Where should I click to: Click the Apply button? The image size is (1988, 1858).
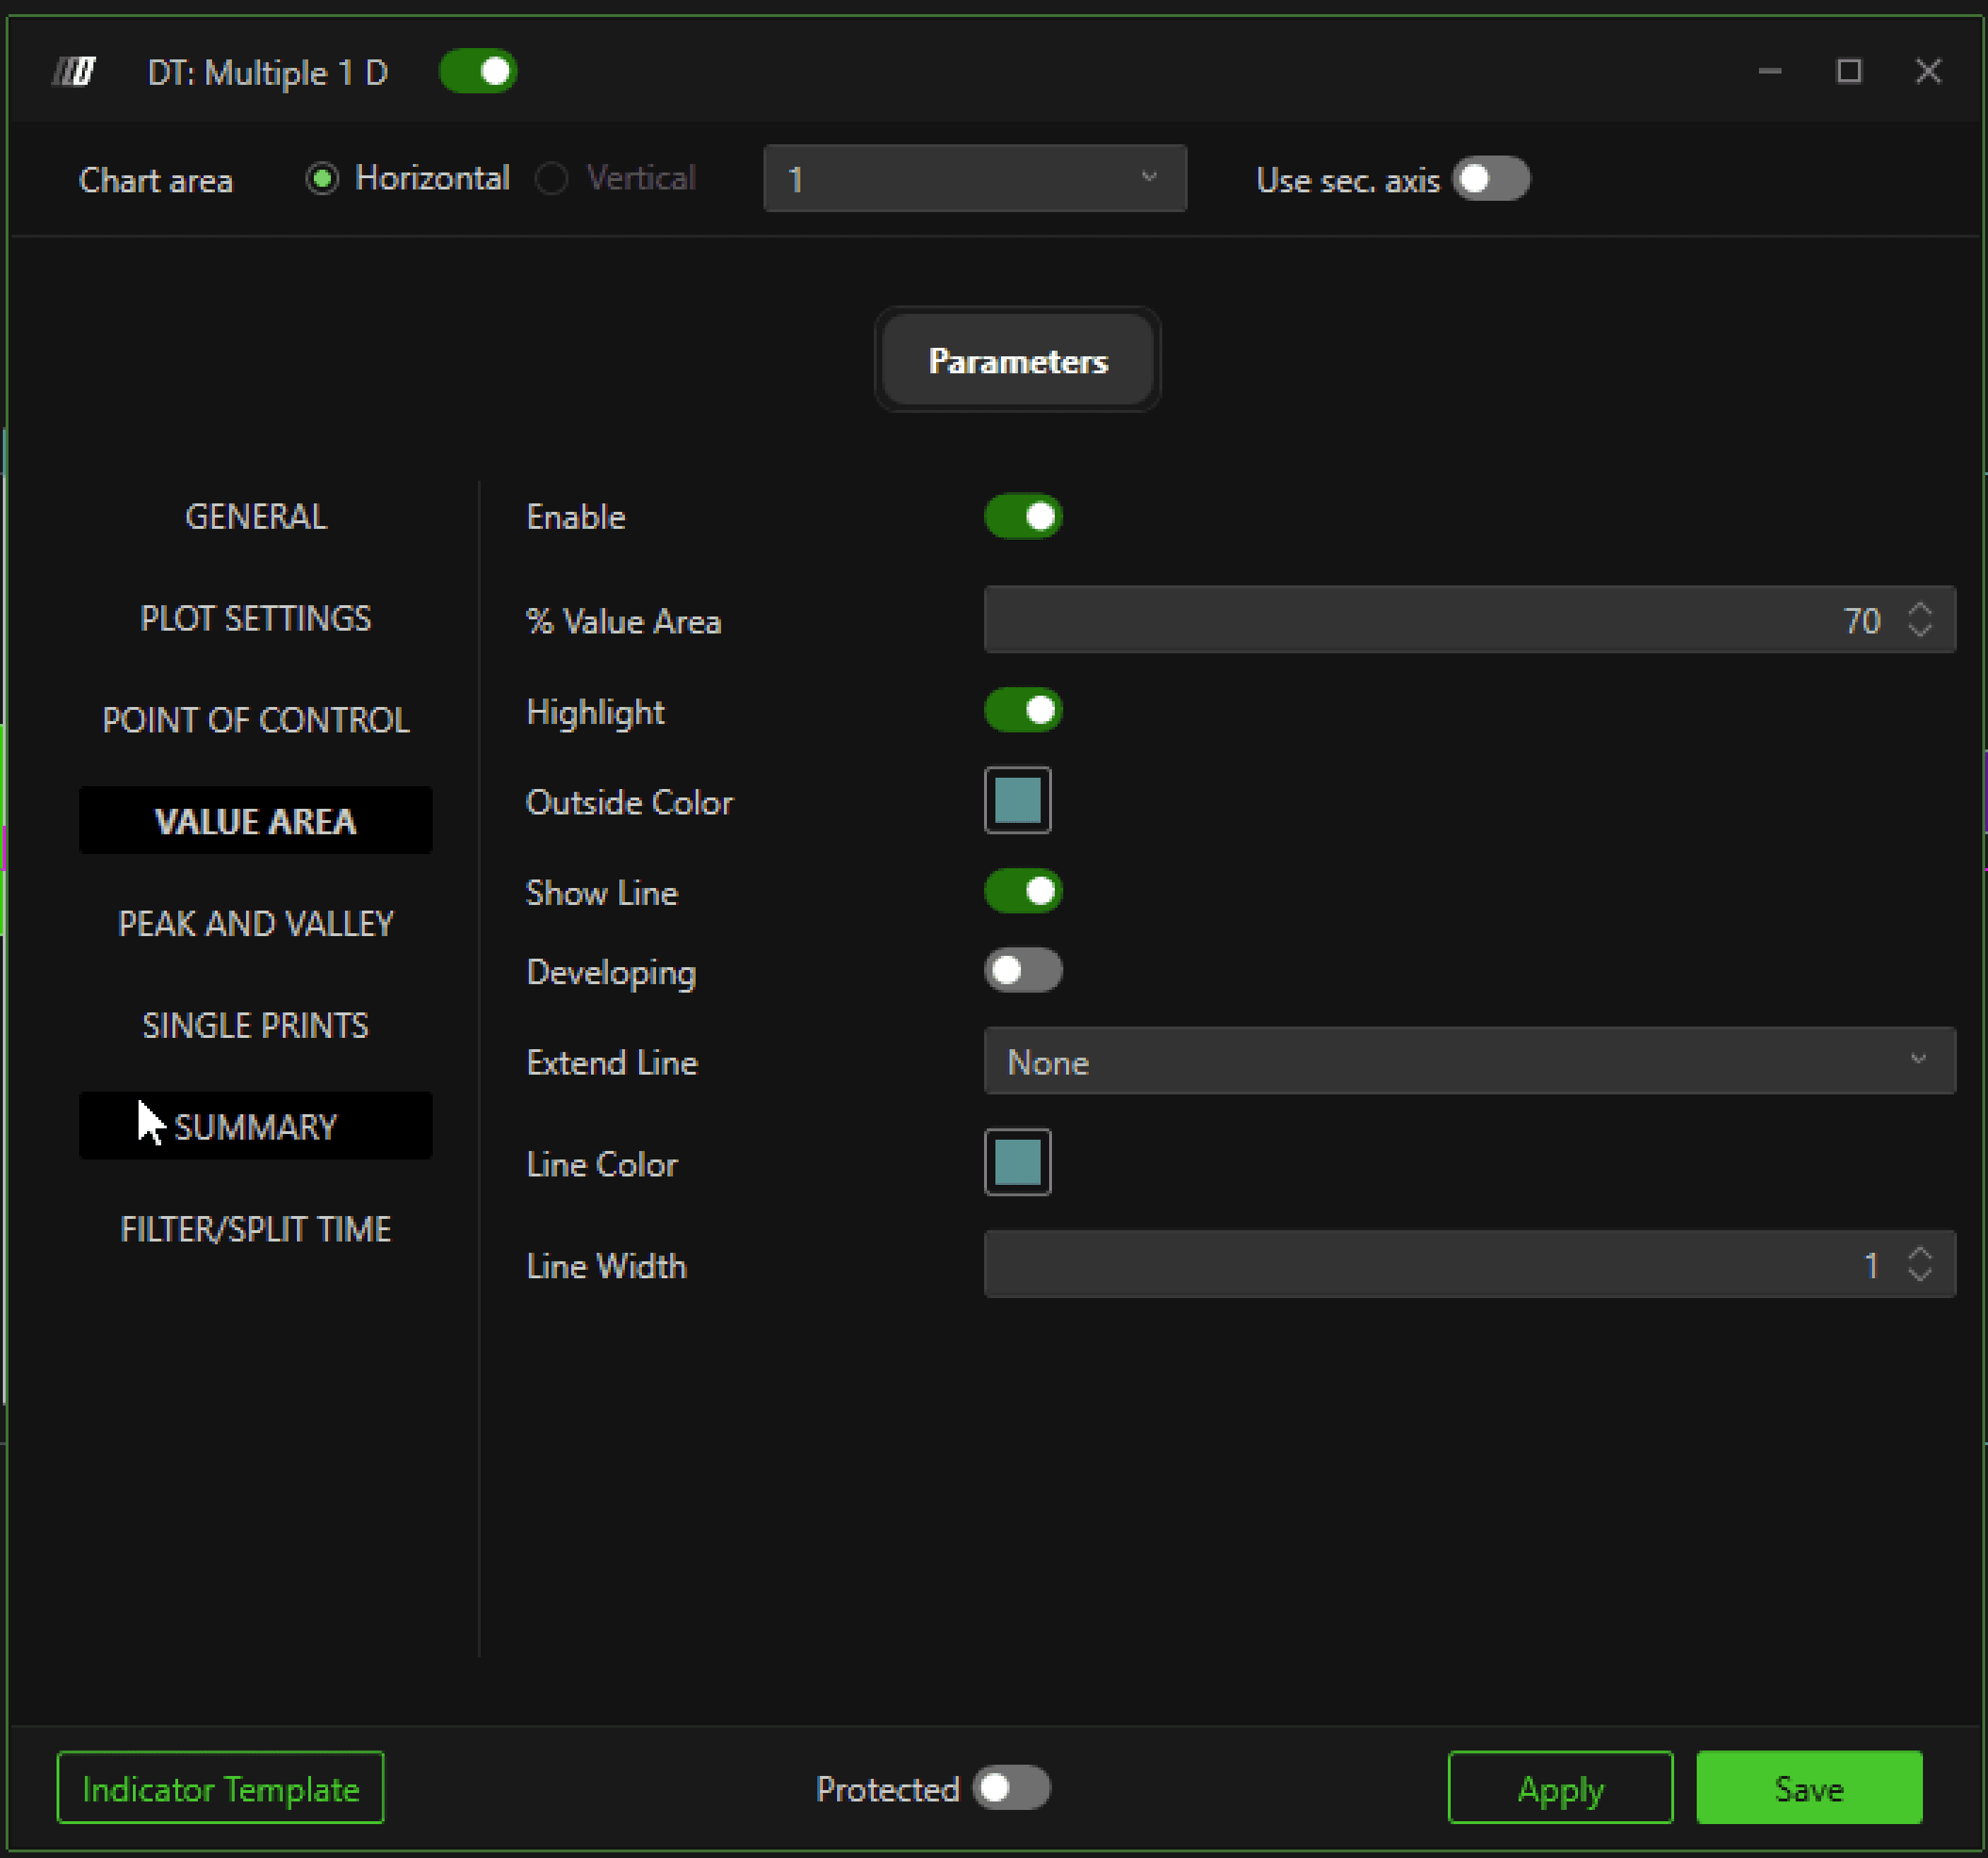tap(1559, 1788)
